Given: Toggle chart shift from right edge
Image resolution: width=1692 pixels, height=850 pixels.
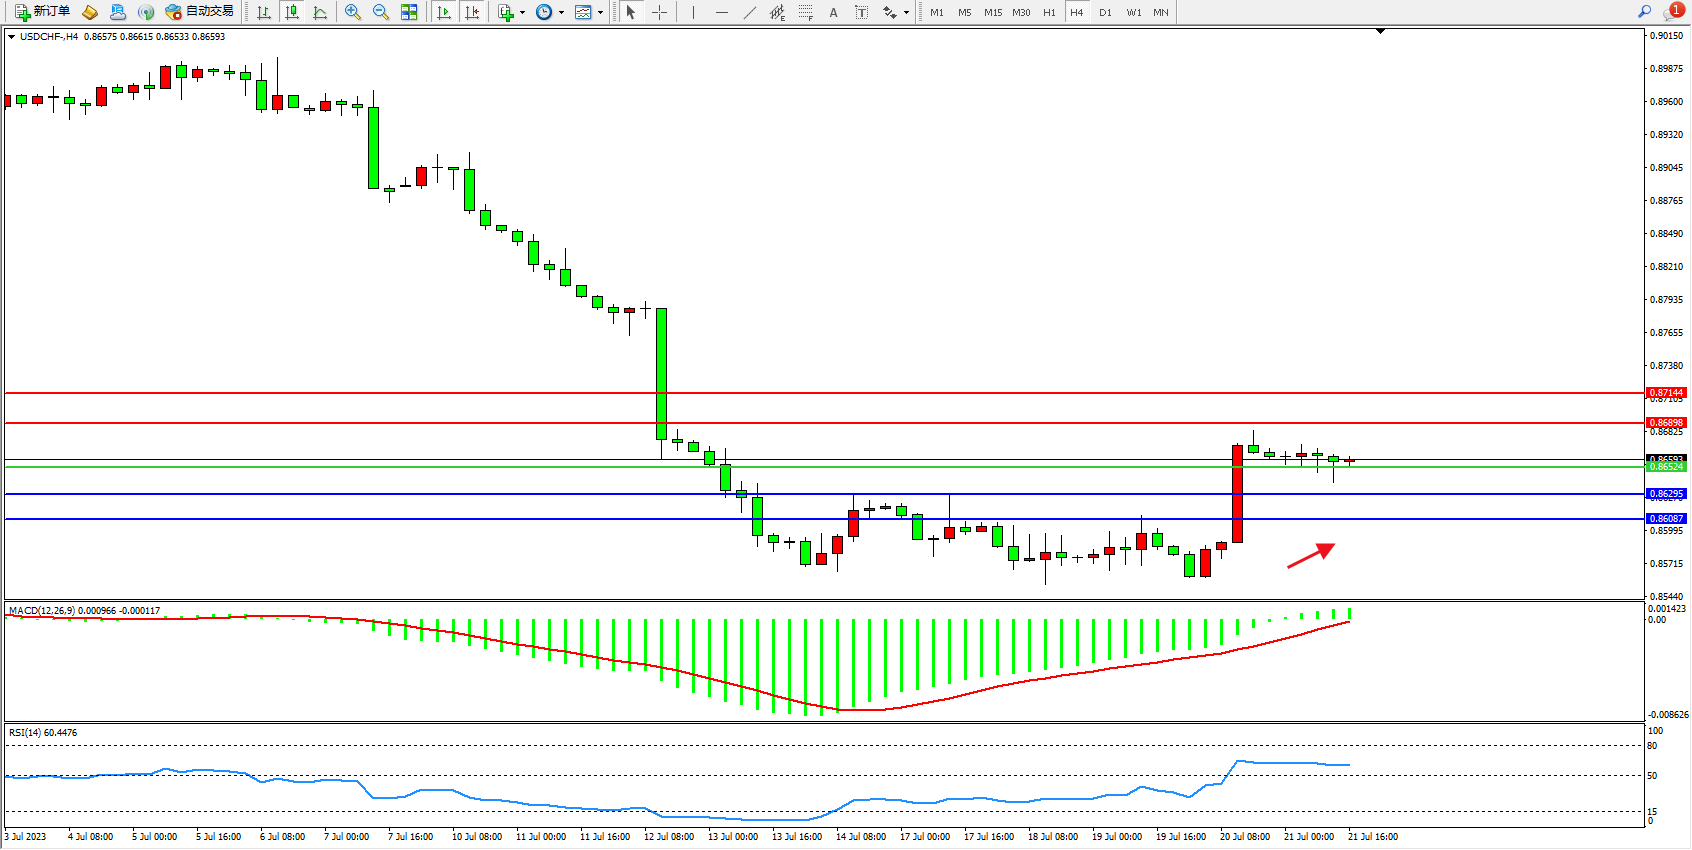Looking at the screenshot, I should tap(472, 12).
